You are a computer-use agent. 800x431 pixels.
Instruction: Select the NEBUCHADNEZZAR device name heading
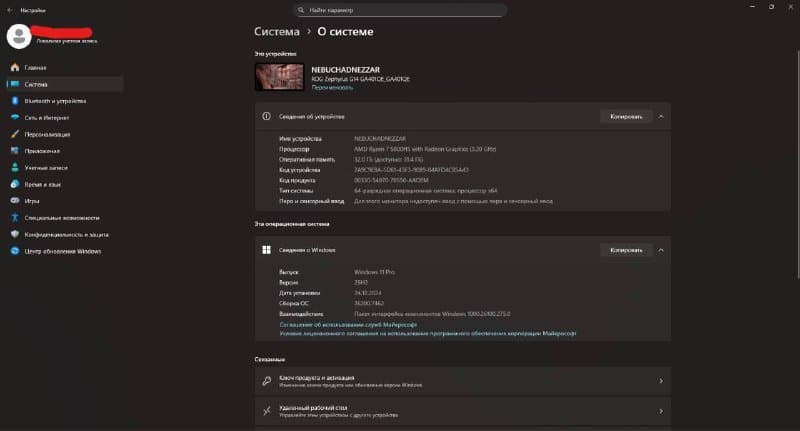point(345,69)
